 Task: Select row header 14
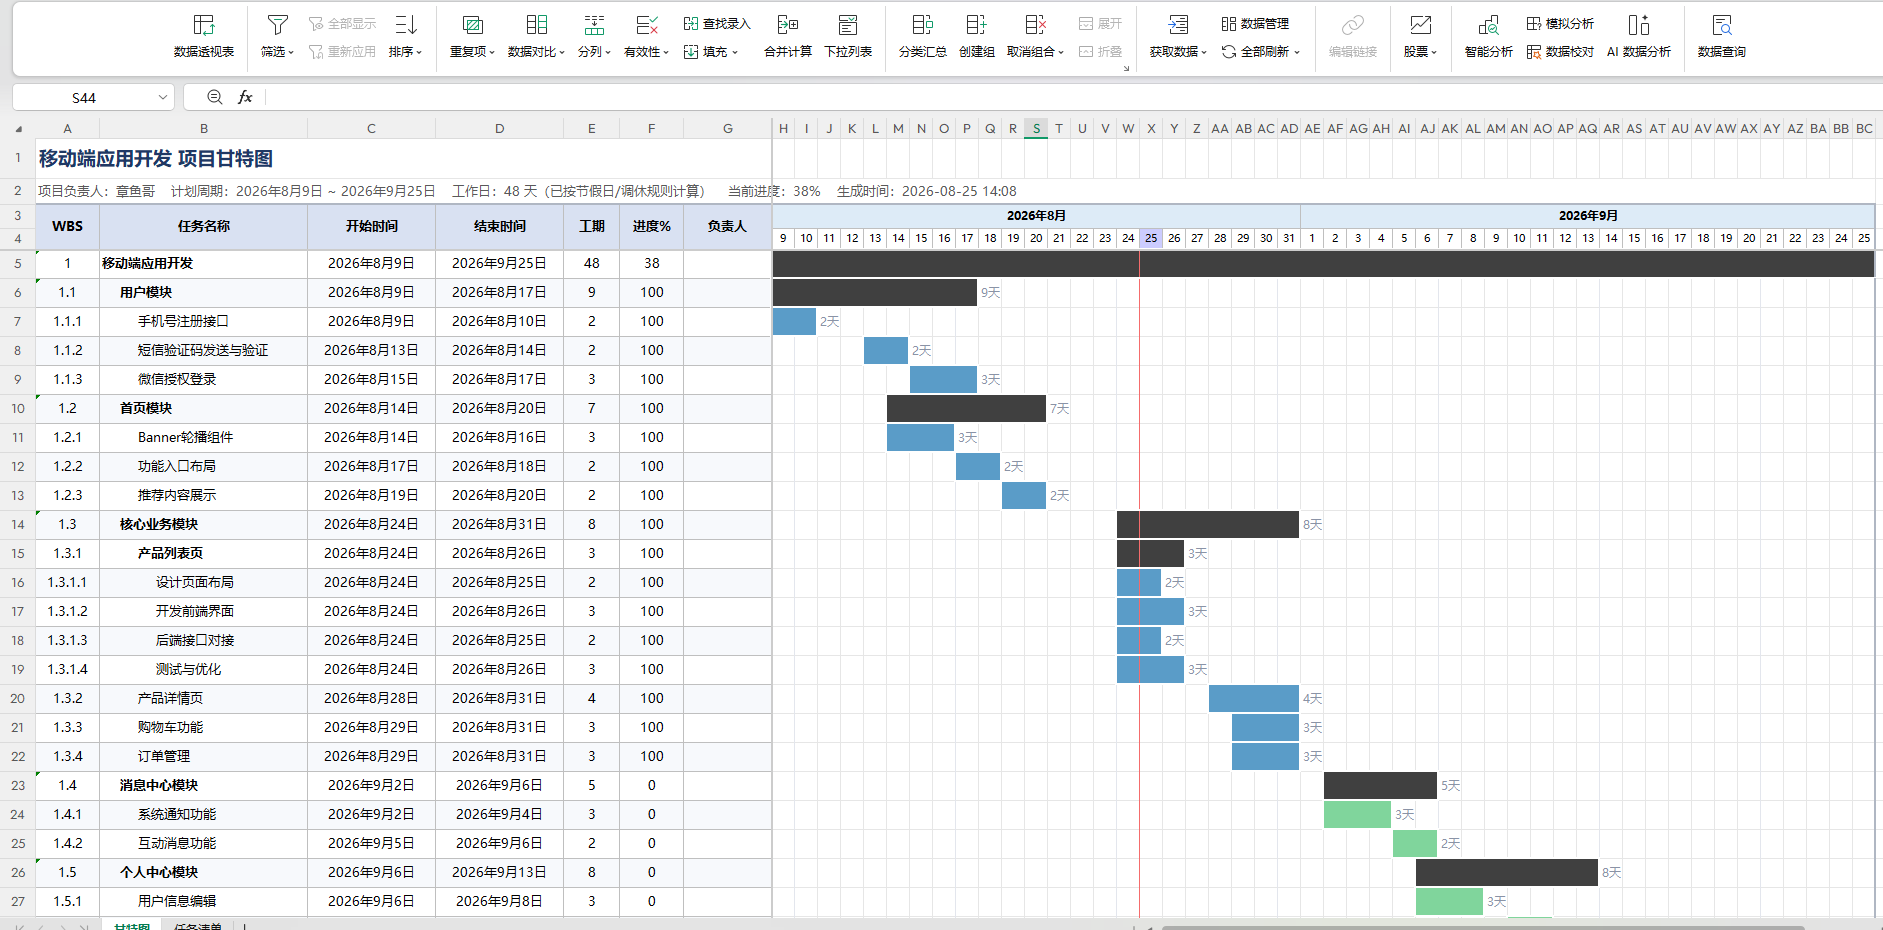click(18, 524)
